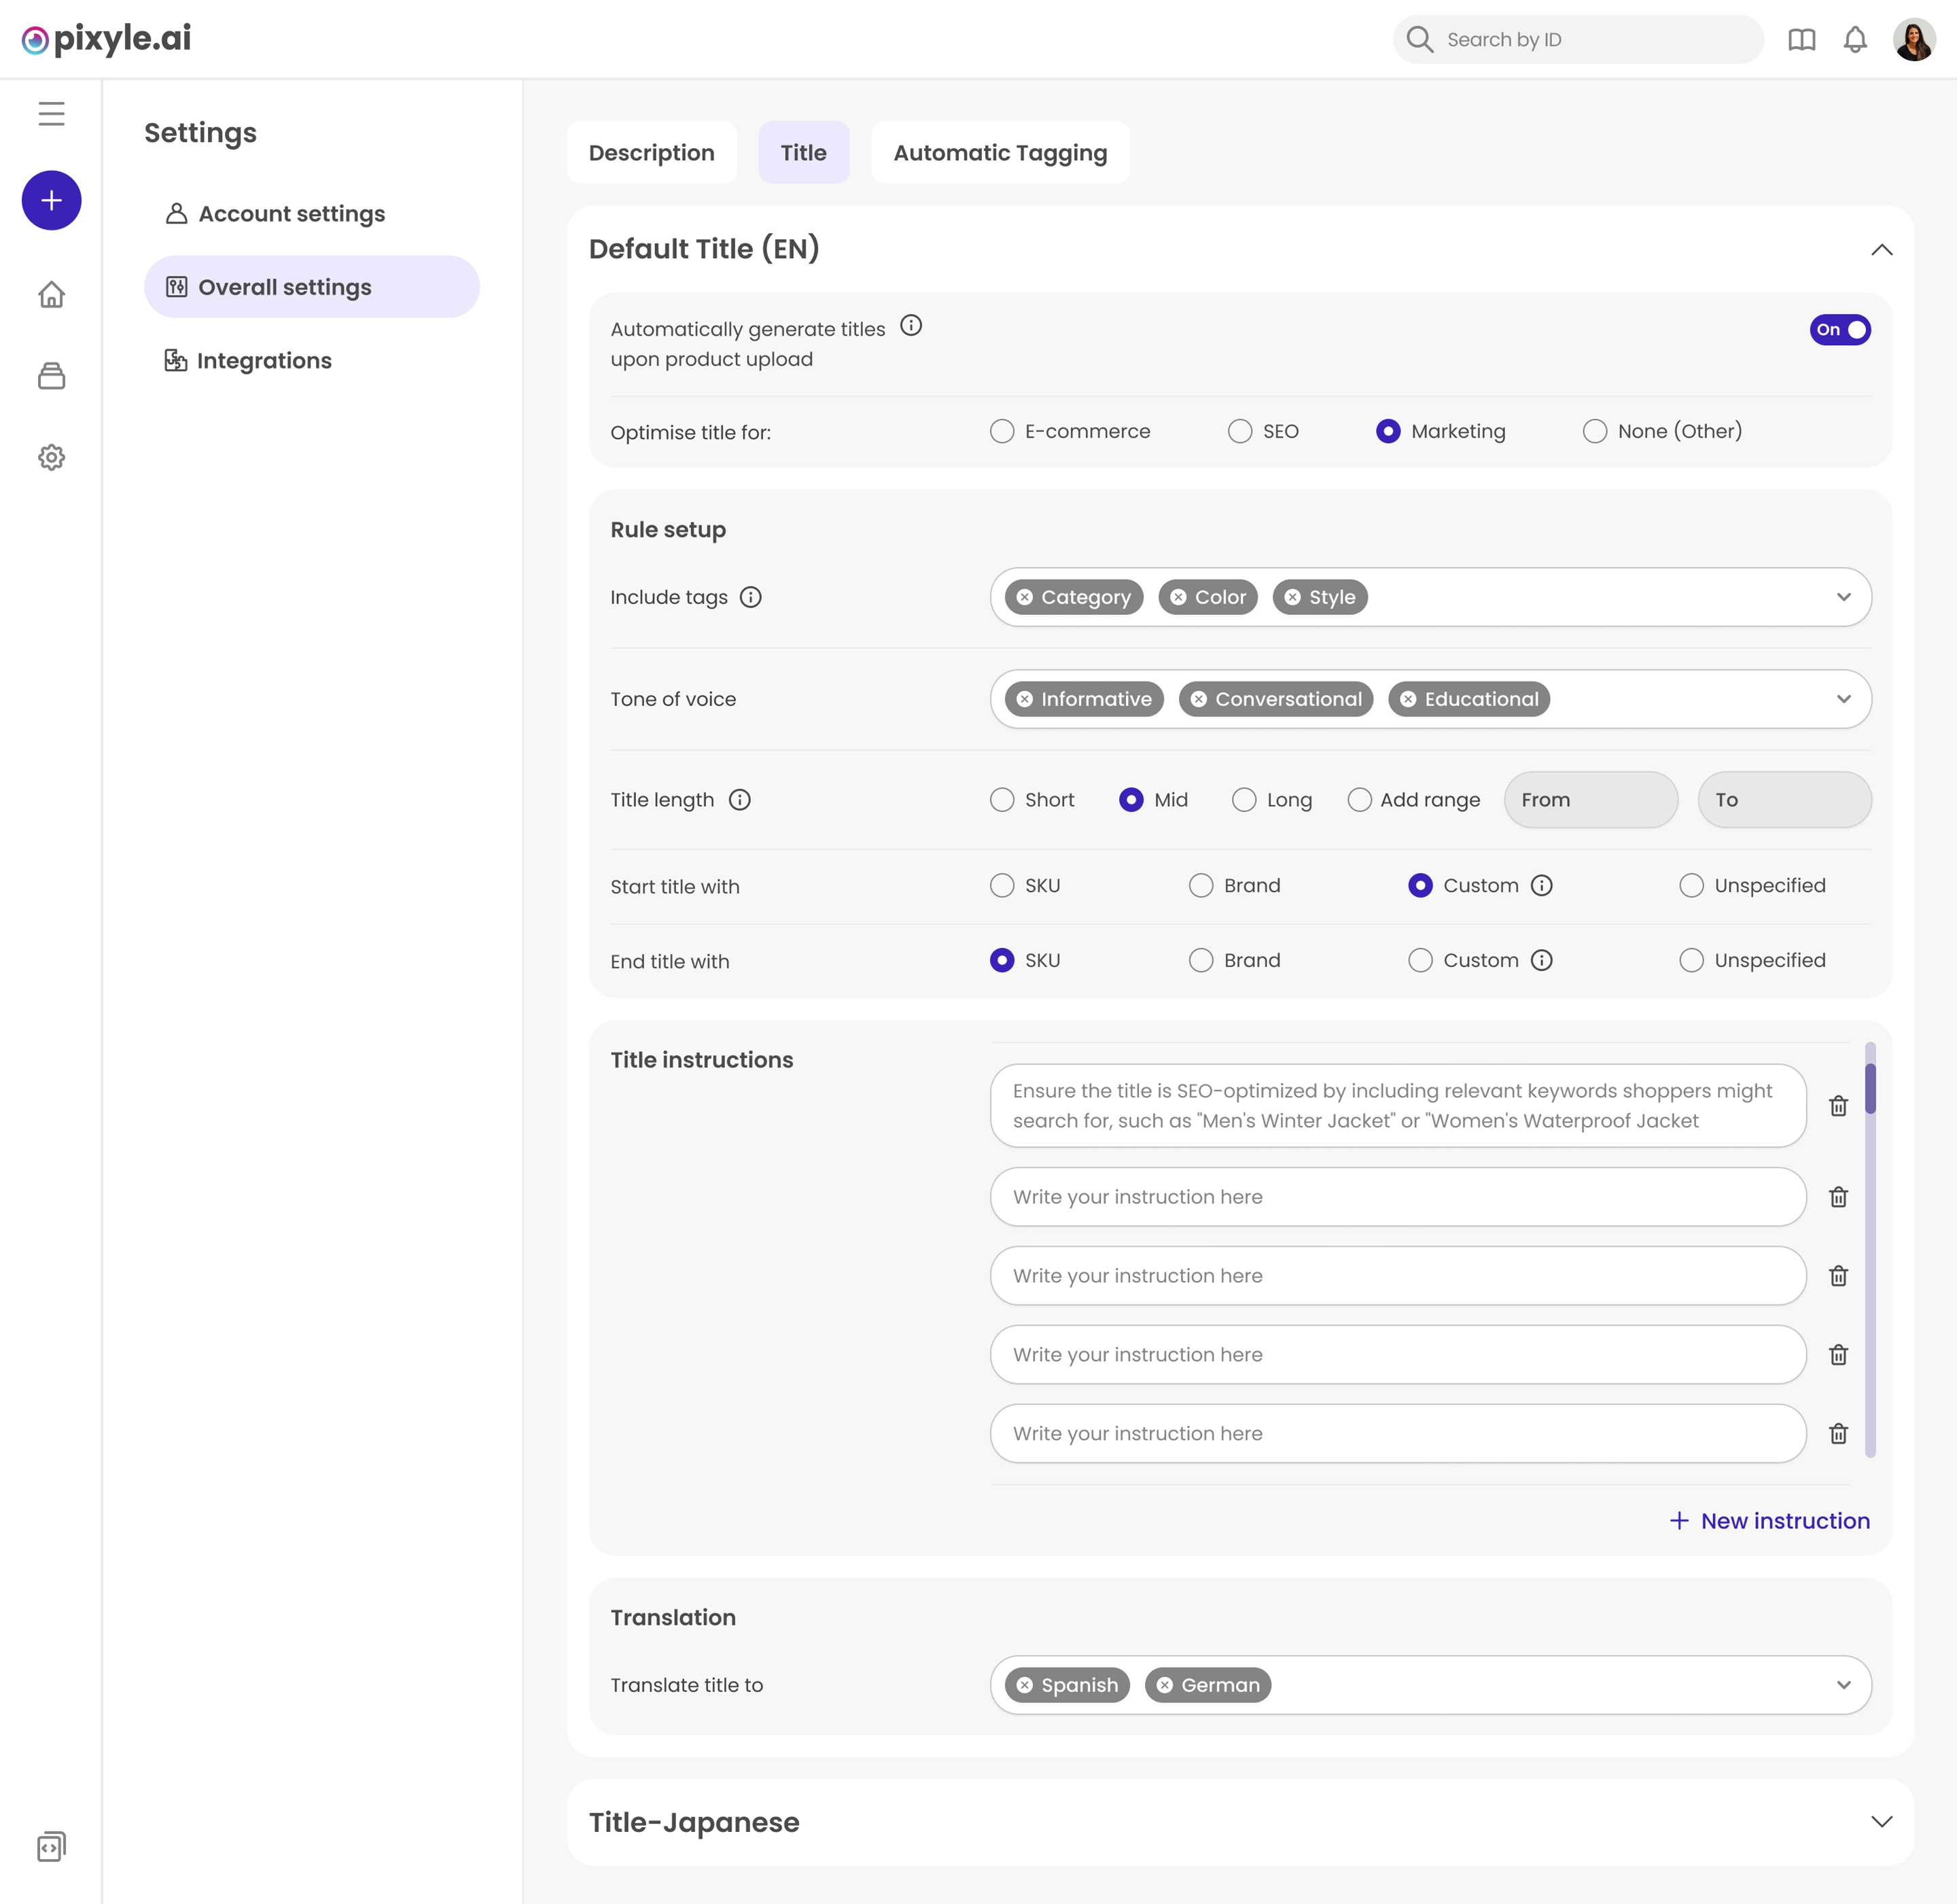The width and height of the screenshot is (1957, 1904).
Task: Show info icon next to Include tags
Action: pyautogui.click(x=750, y=597)
